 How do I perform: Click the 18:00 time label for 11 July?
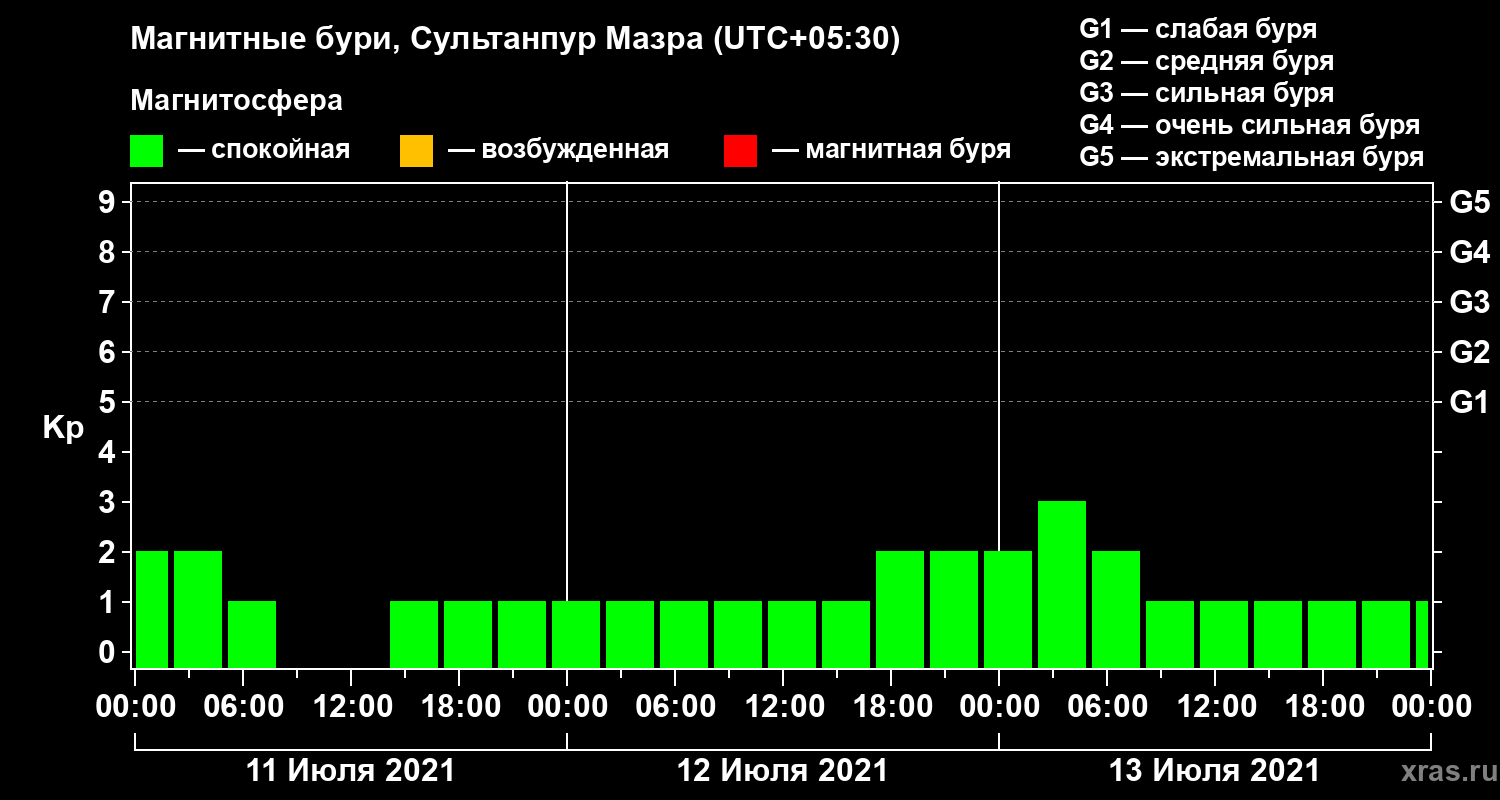coord(459,706)
